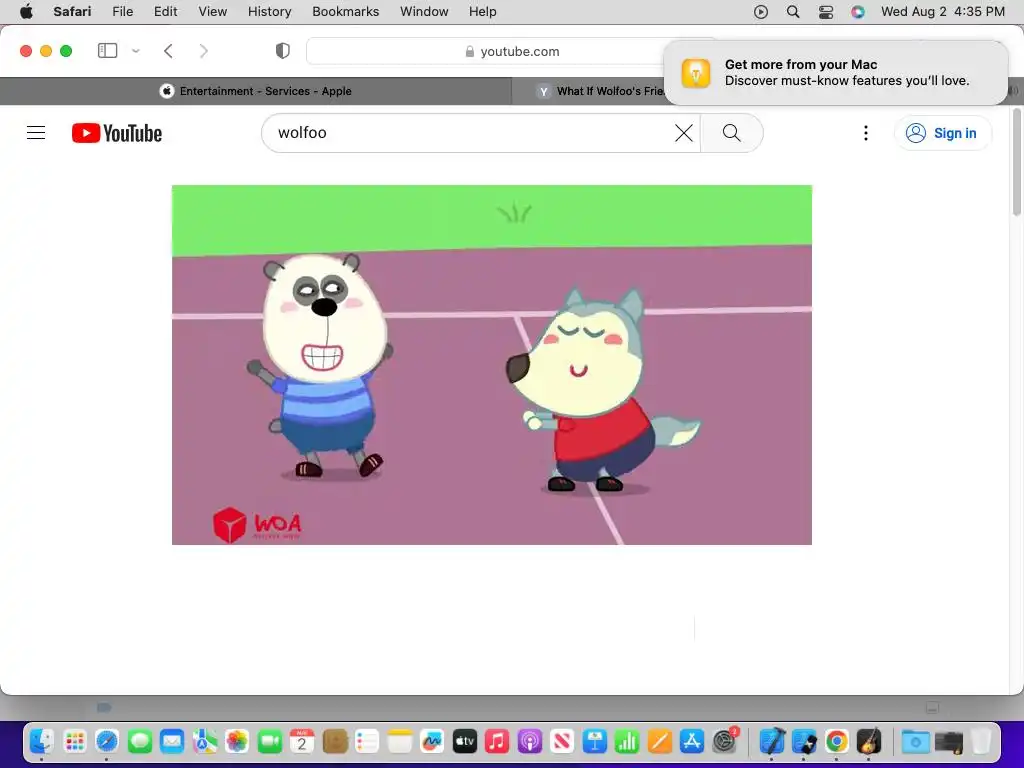
Task: Open Pages from the dock
Action: [x=660, y=741]
